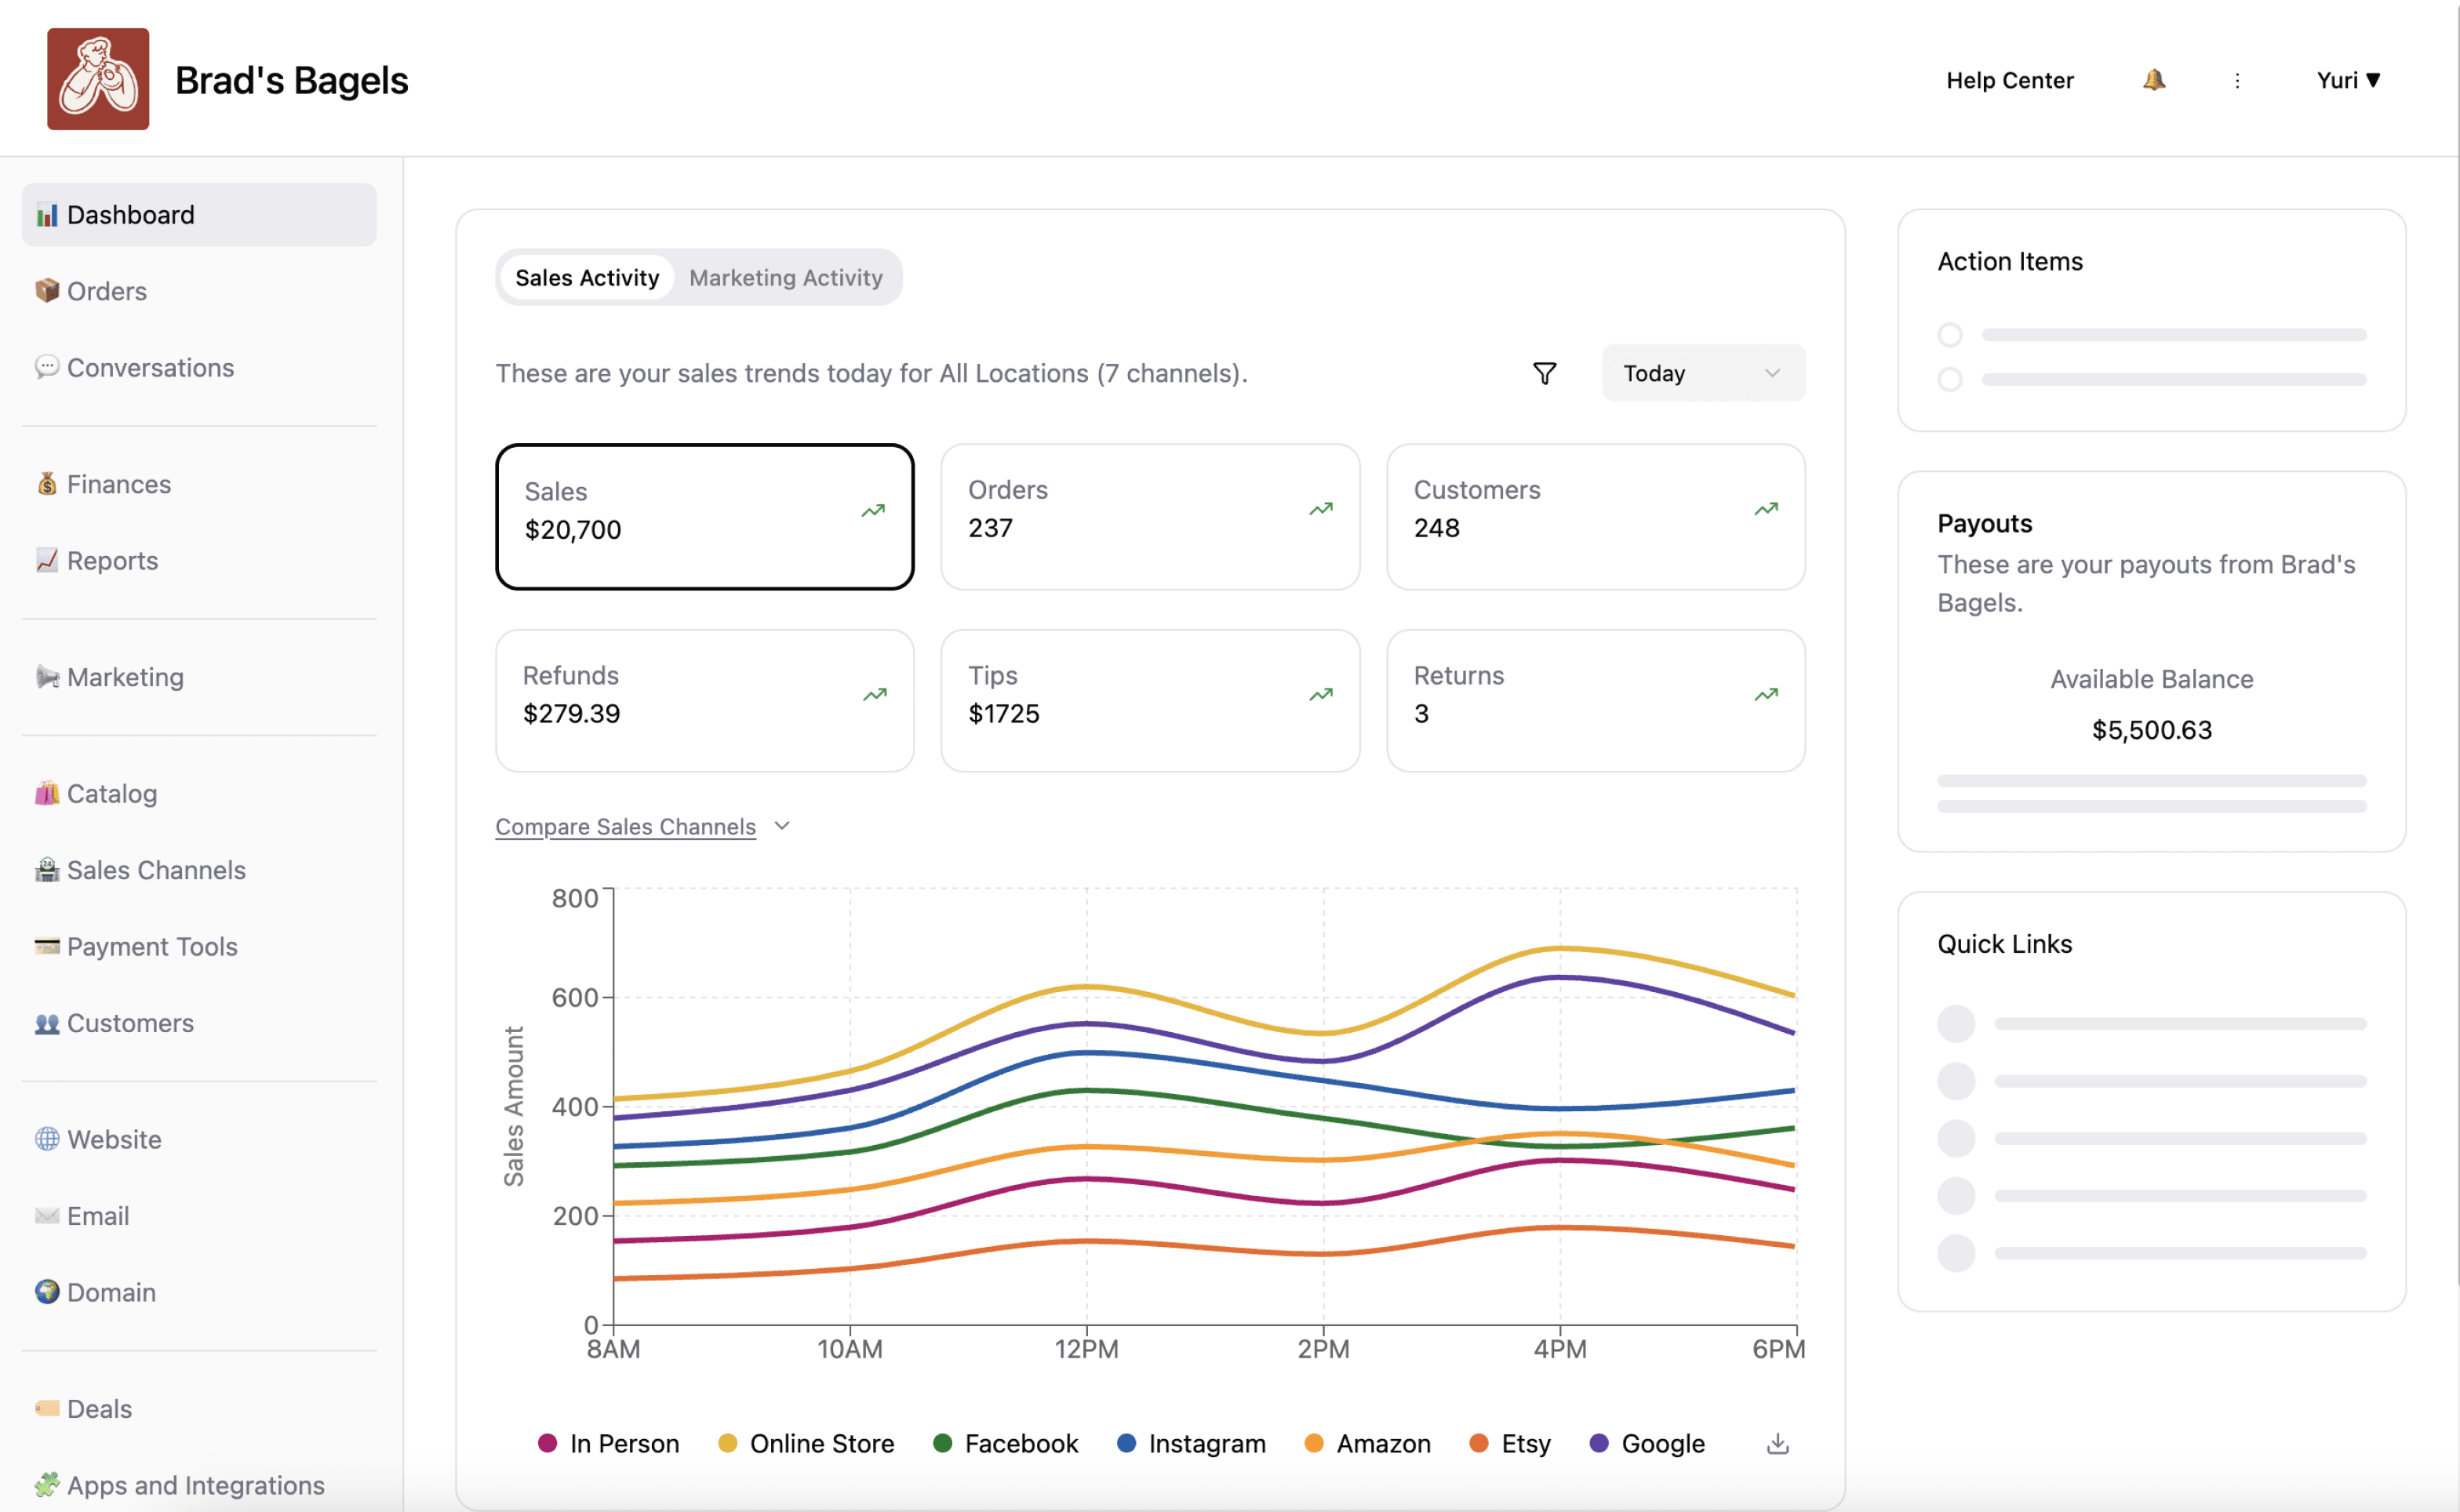Select the Orders metric card

click(x=1149, y=516)
